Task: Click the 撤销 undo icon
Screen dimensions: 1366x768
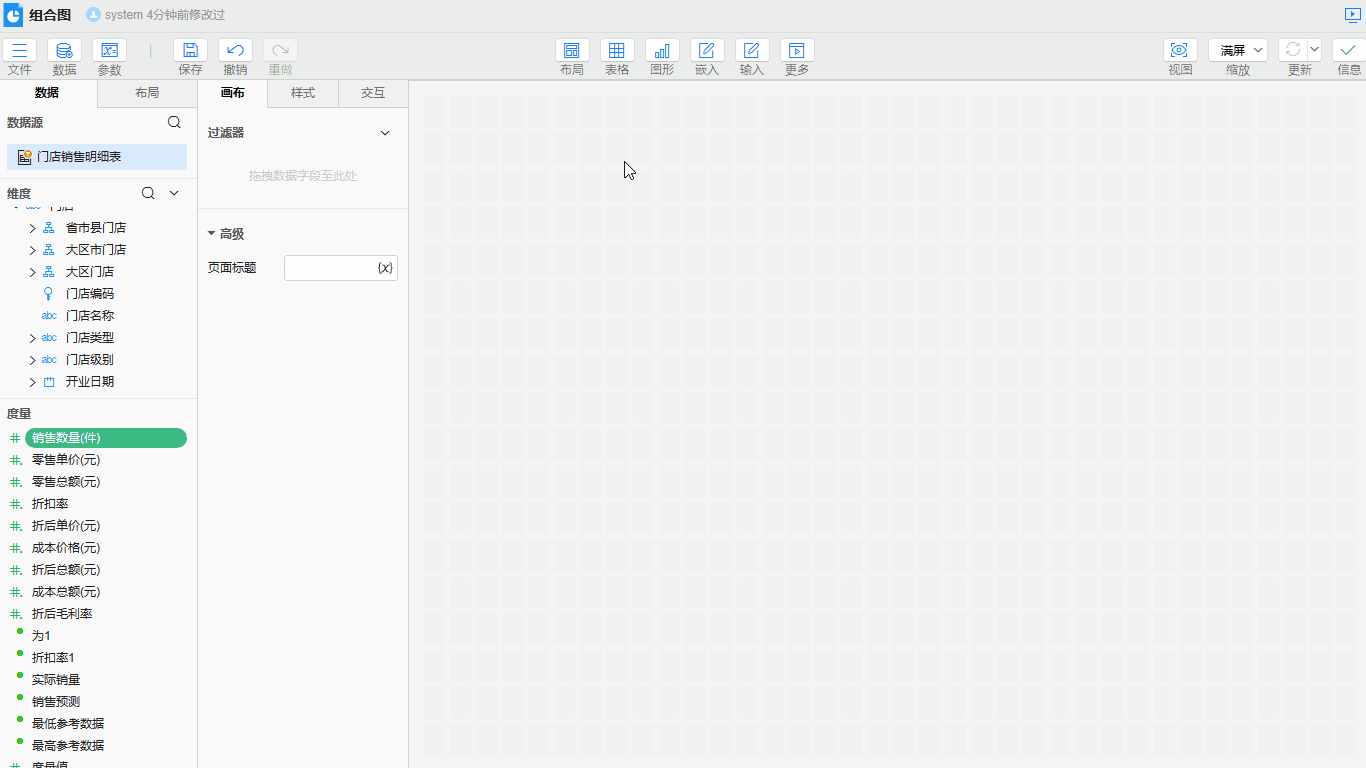Action: point(235,50)
